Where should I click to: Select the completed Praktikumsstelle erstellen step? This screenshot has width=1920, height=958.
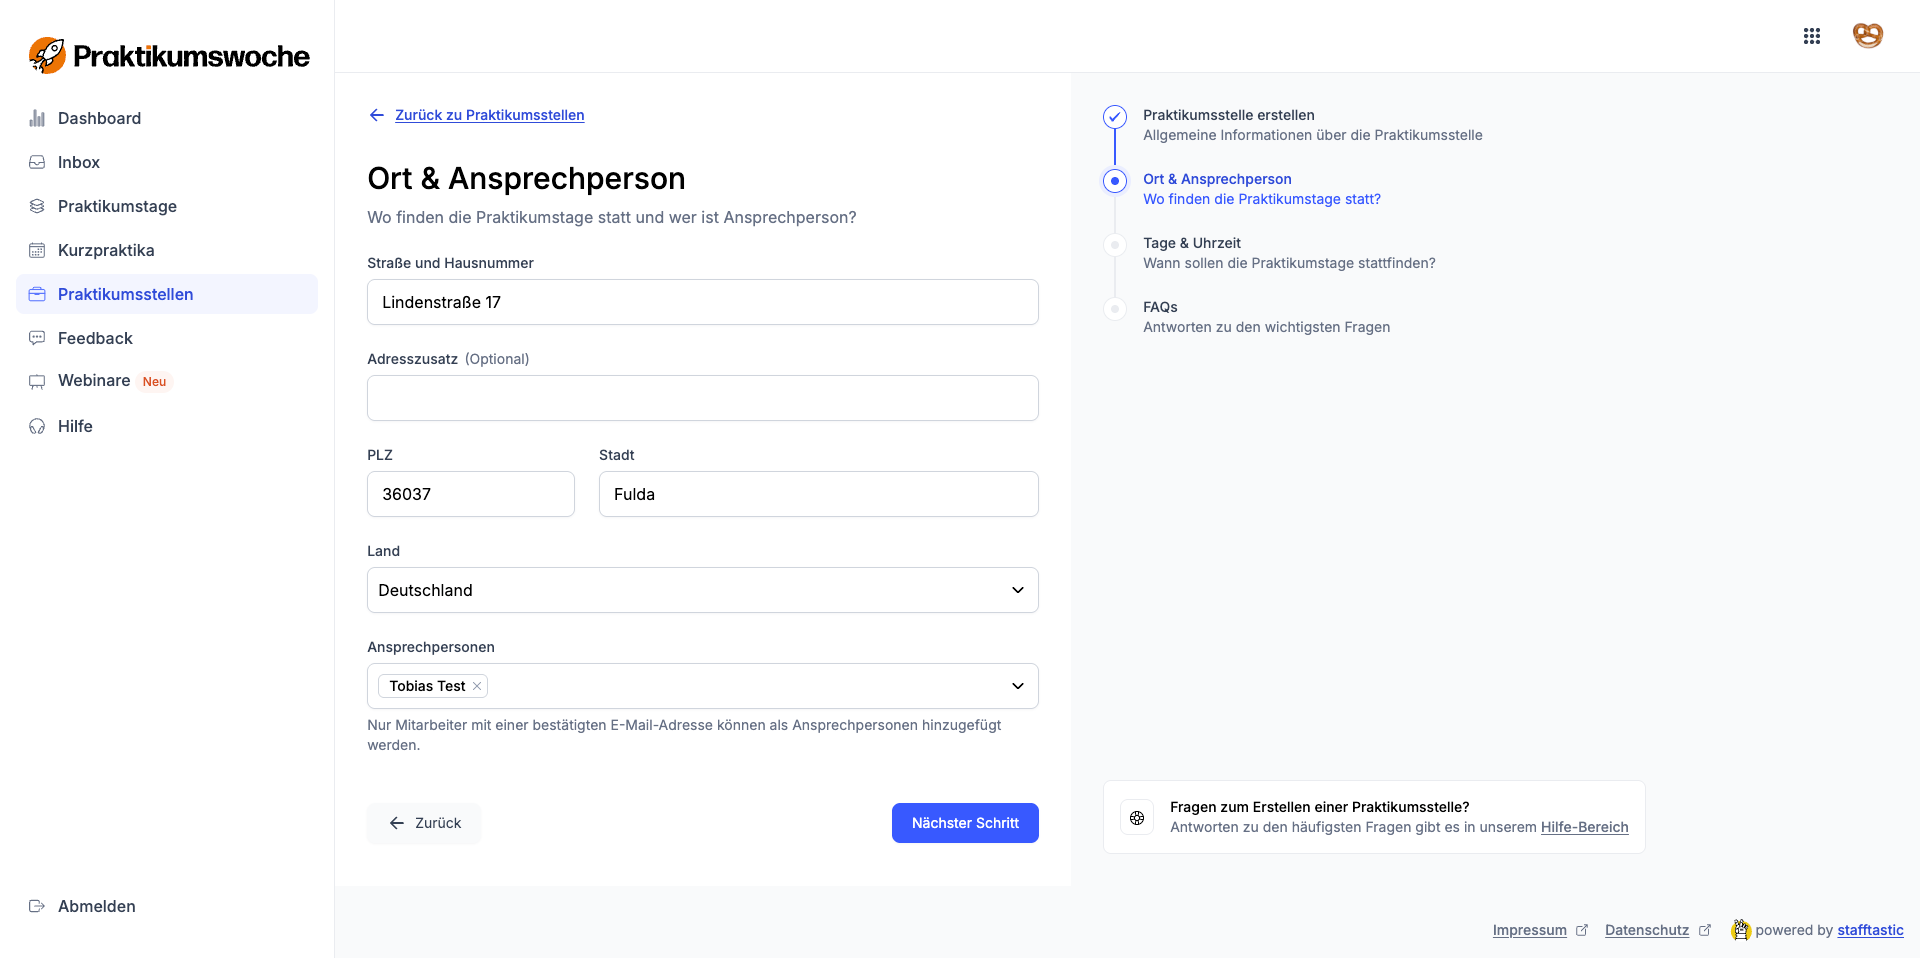point(1115,117)
